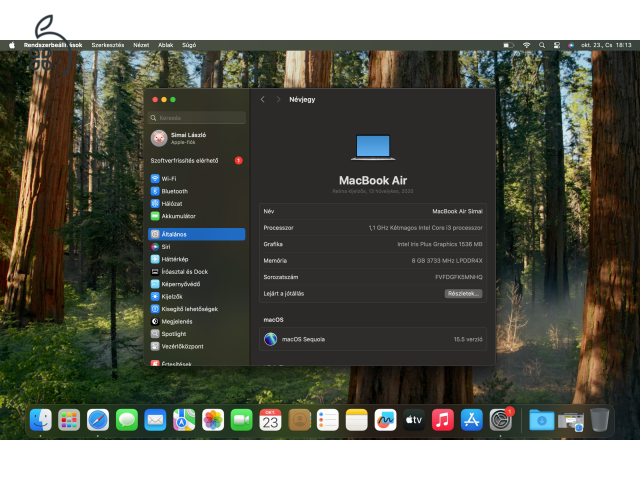Open the Szerkesztés menu
Image resolution: width=640 pixels, height=480 pixels.
coord(107,45)
